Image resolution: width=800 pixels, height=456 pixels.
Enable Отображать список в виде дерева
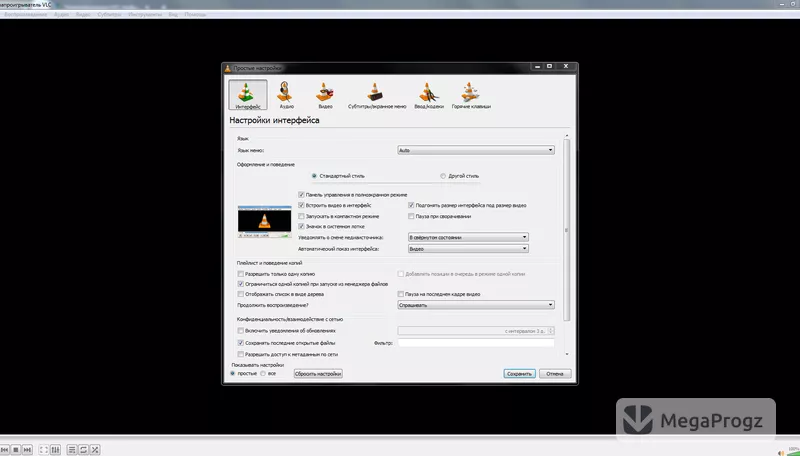240,294
